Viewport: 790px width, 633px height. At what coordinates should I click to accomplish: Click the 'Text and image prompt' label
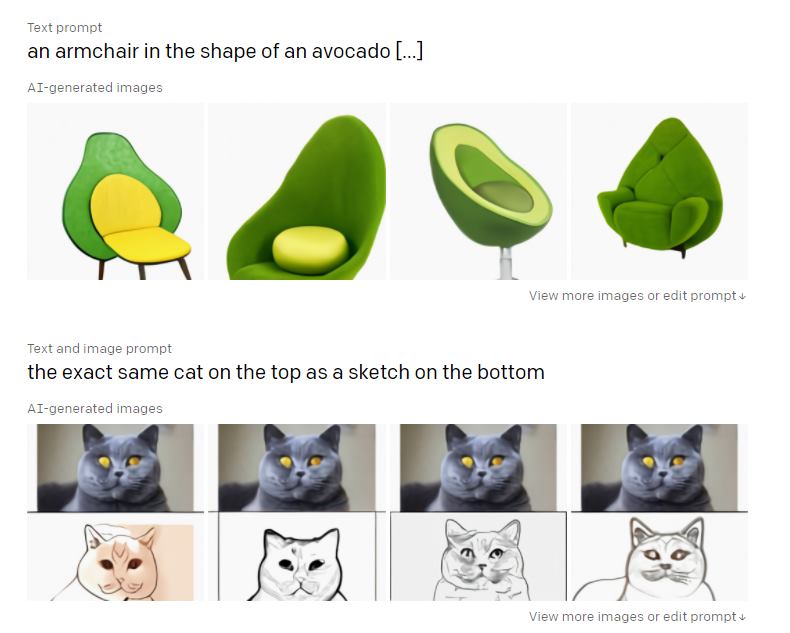(99, 349)
